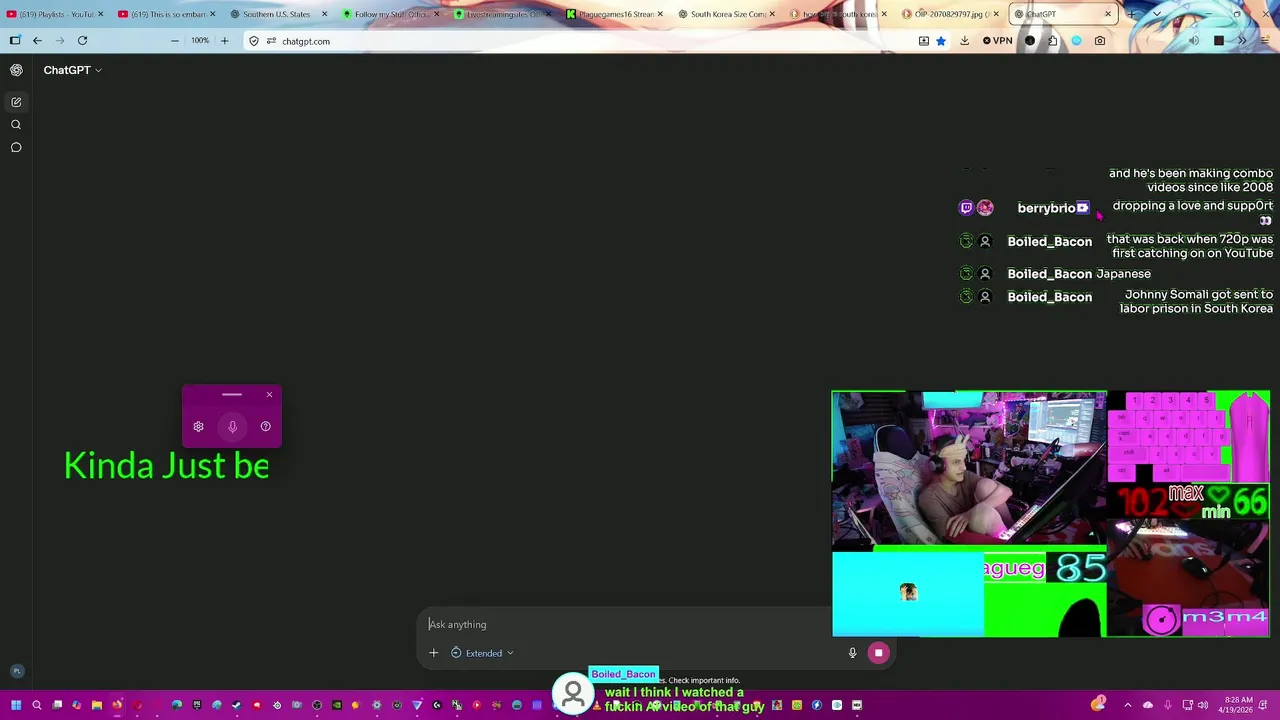1280x720 pixels.
Task: Switch to the South Korea Size Comparison tab
Action: [x=726, y=14]
